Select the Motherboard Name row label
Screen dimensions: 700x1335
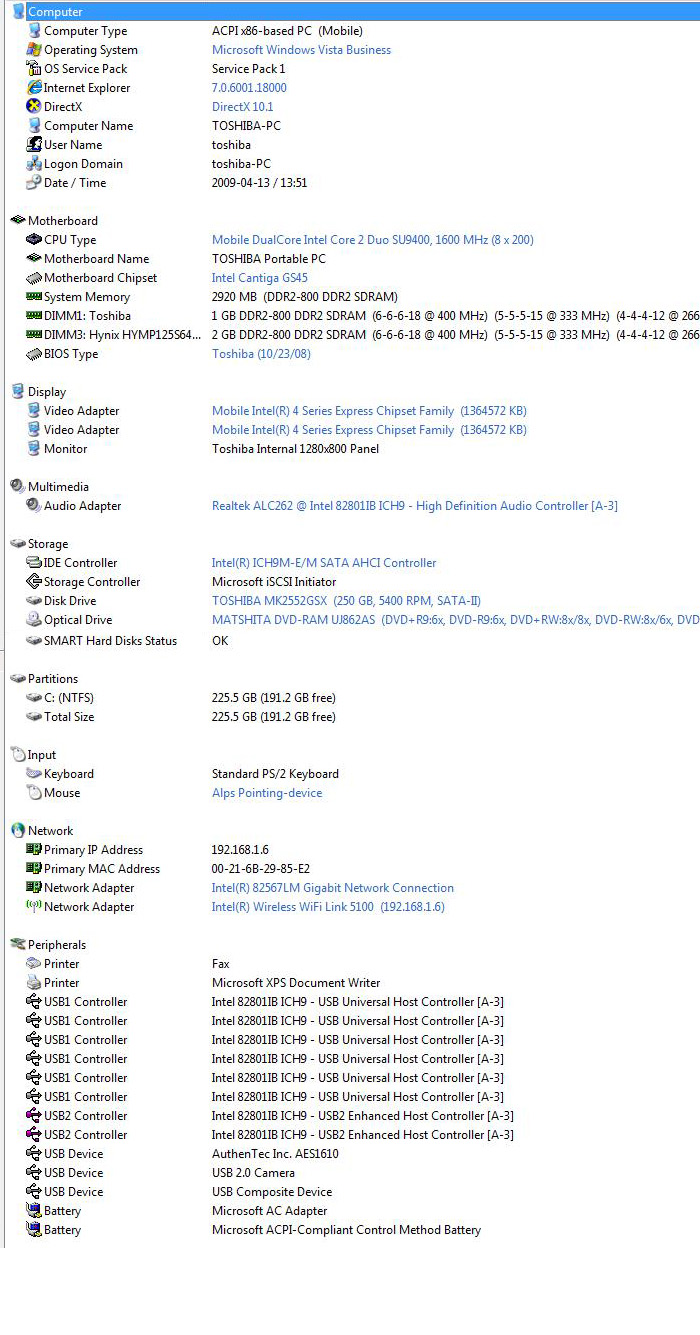click(97, 259)
